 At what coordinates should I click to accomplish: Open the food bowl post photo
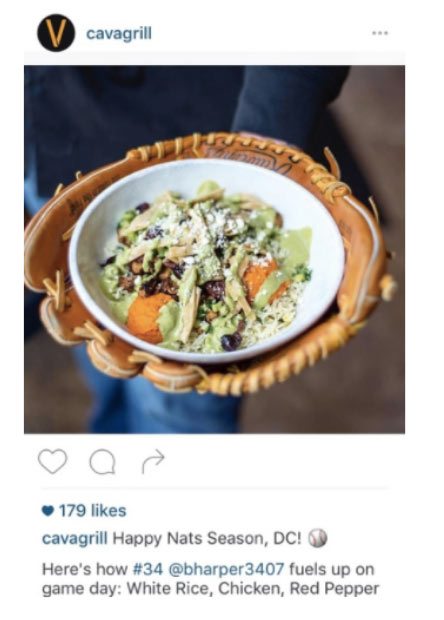[214, 250]
